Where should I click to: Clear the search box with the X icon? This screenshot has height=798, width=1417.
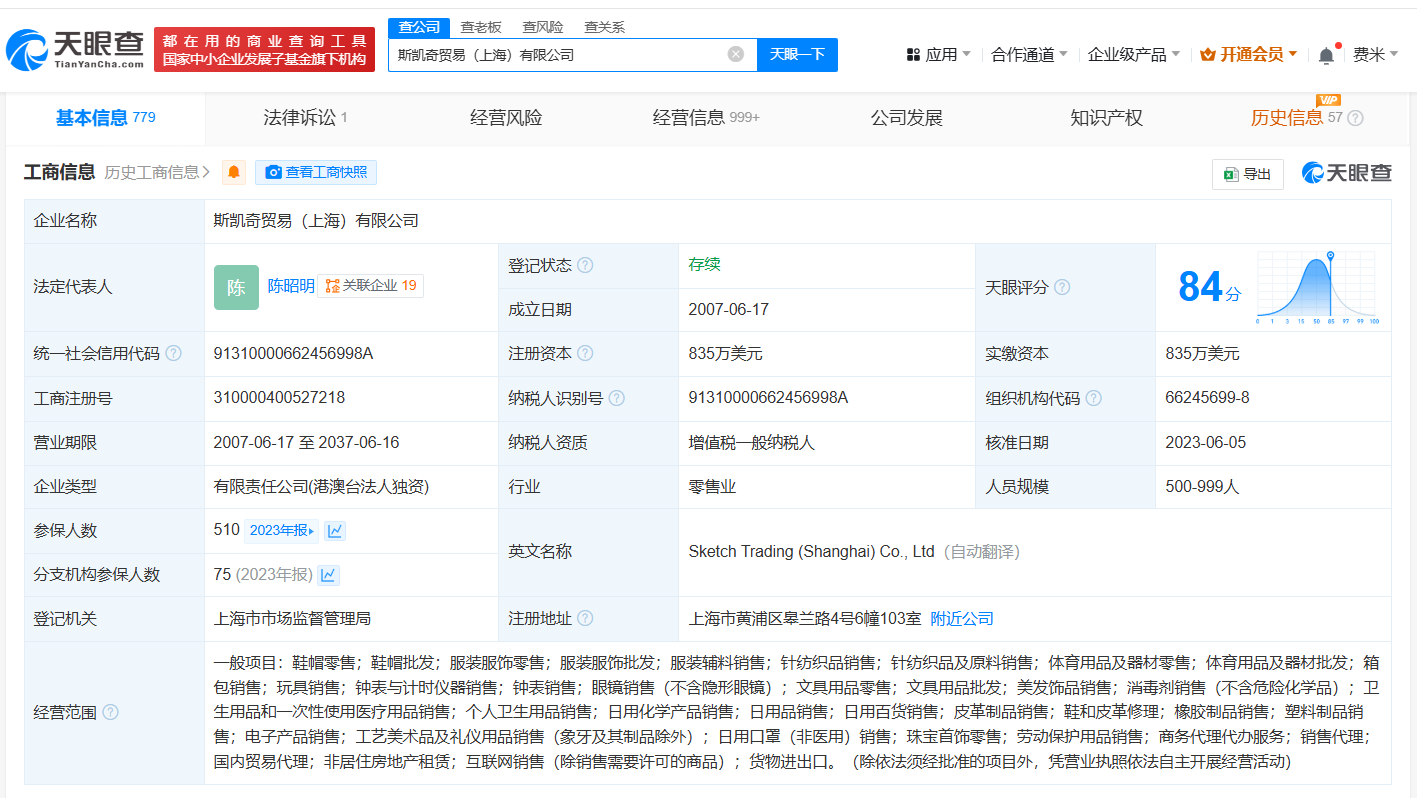pyautogui.click(x=736, y=54)
